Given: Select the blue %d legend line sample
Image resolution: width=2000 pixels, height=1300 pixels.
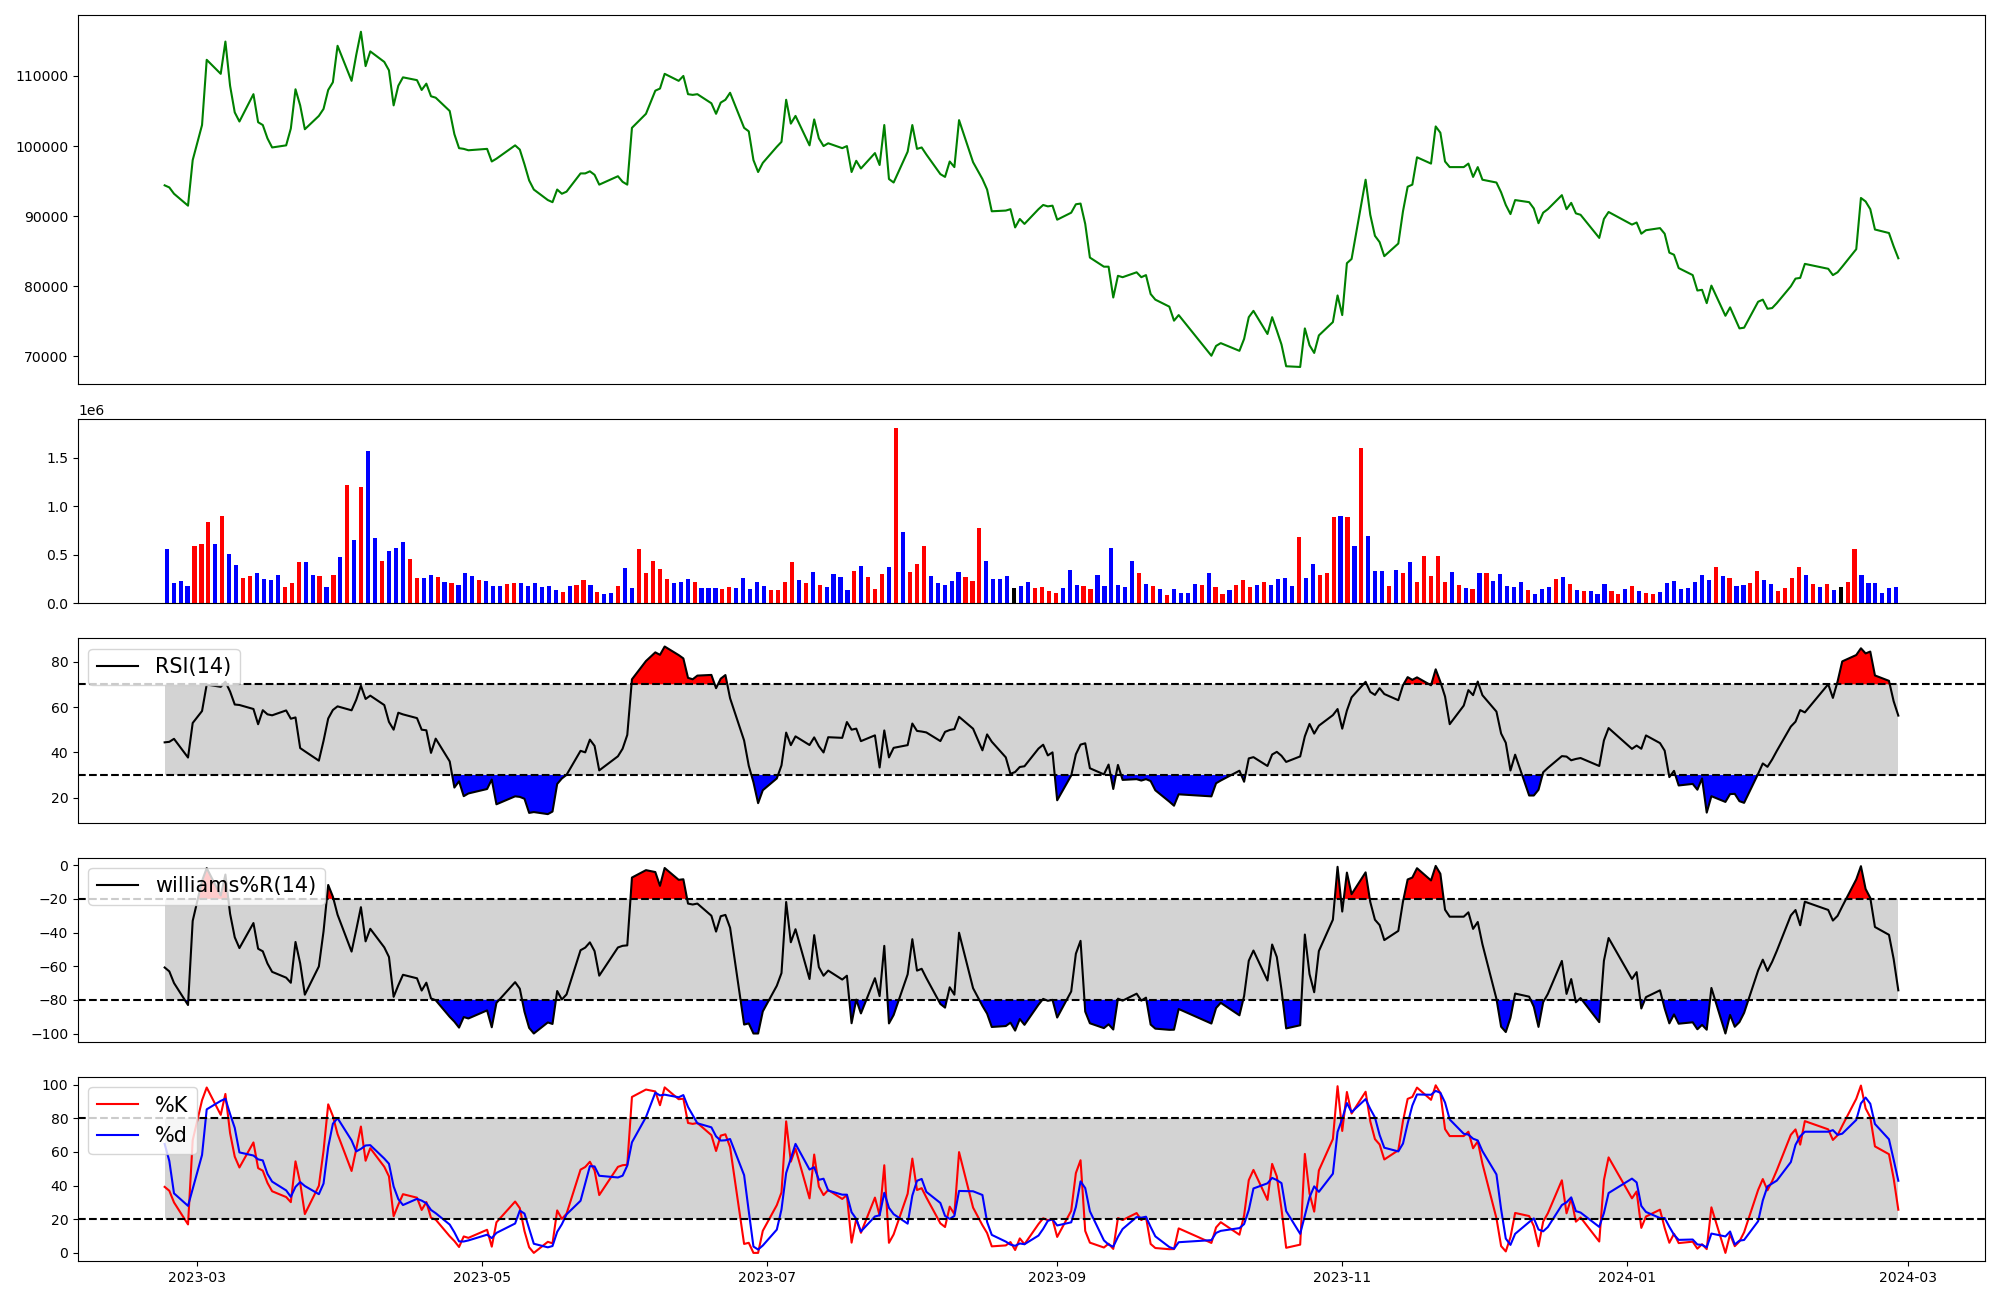Looking at the screenshot, I should point(116,1135).
